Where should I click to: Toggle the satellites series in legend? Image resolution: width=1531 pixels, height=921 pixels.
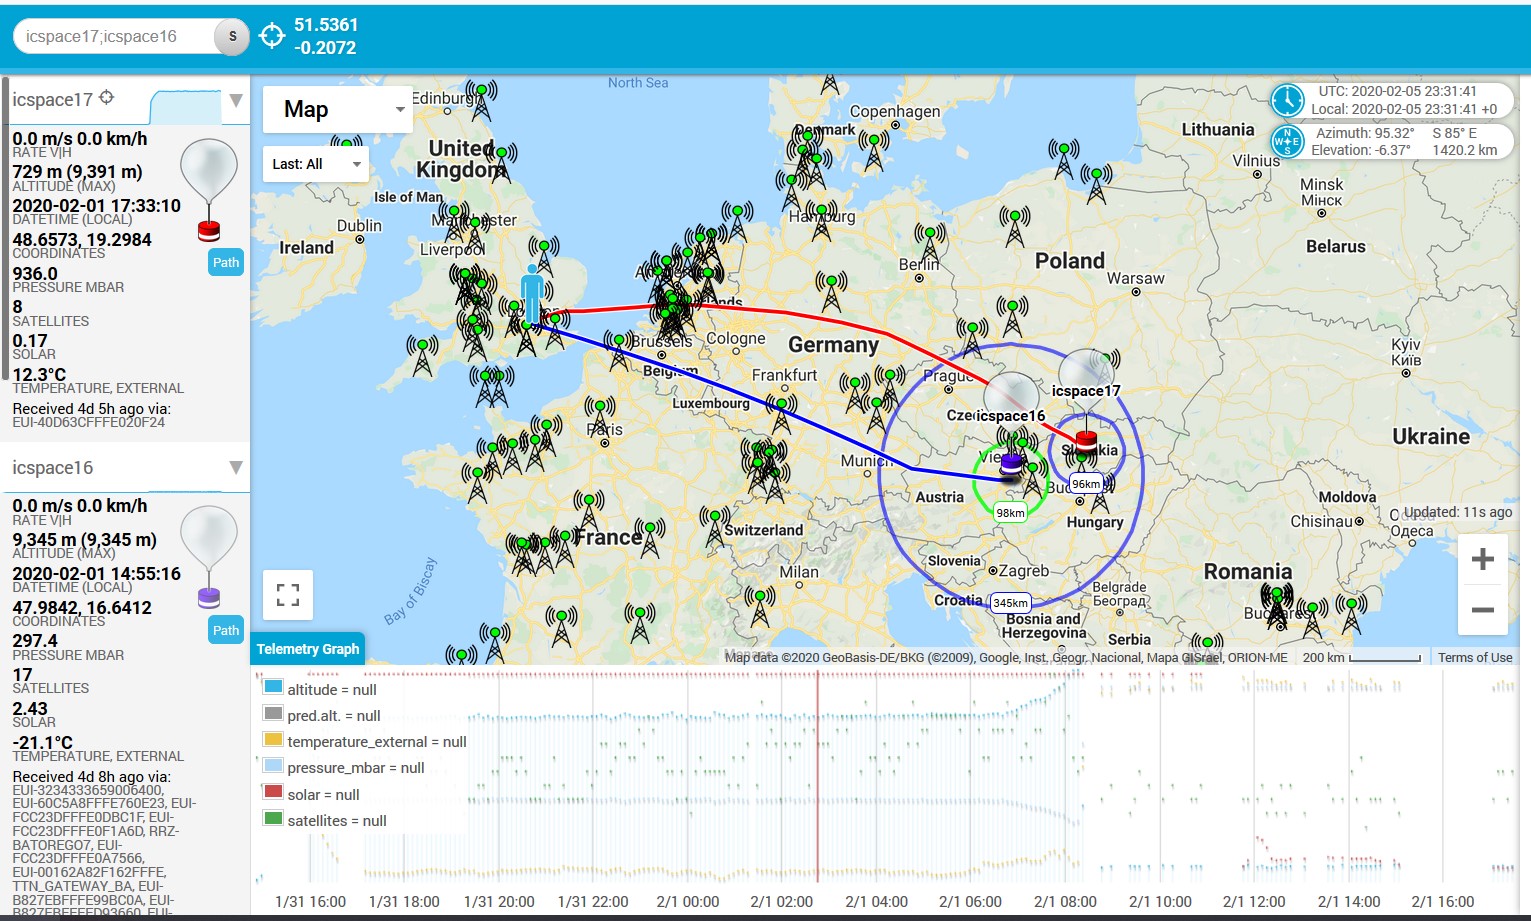324,820
